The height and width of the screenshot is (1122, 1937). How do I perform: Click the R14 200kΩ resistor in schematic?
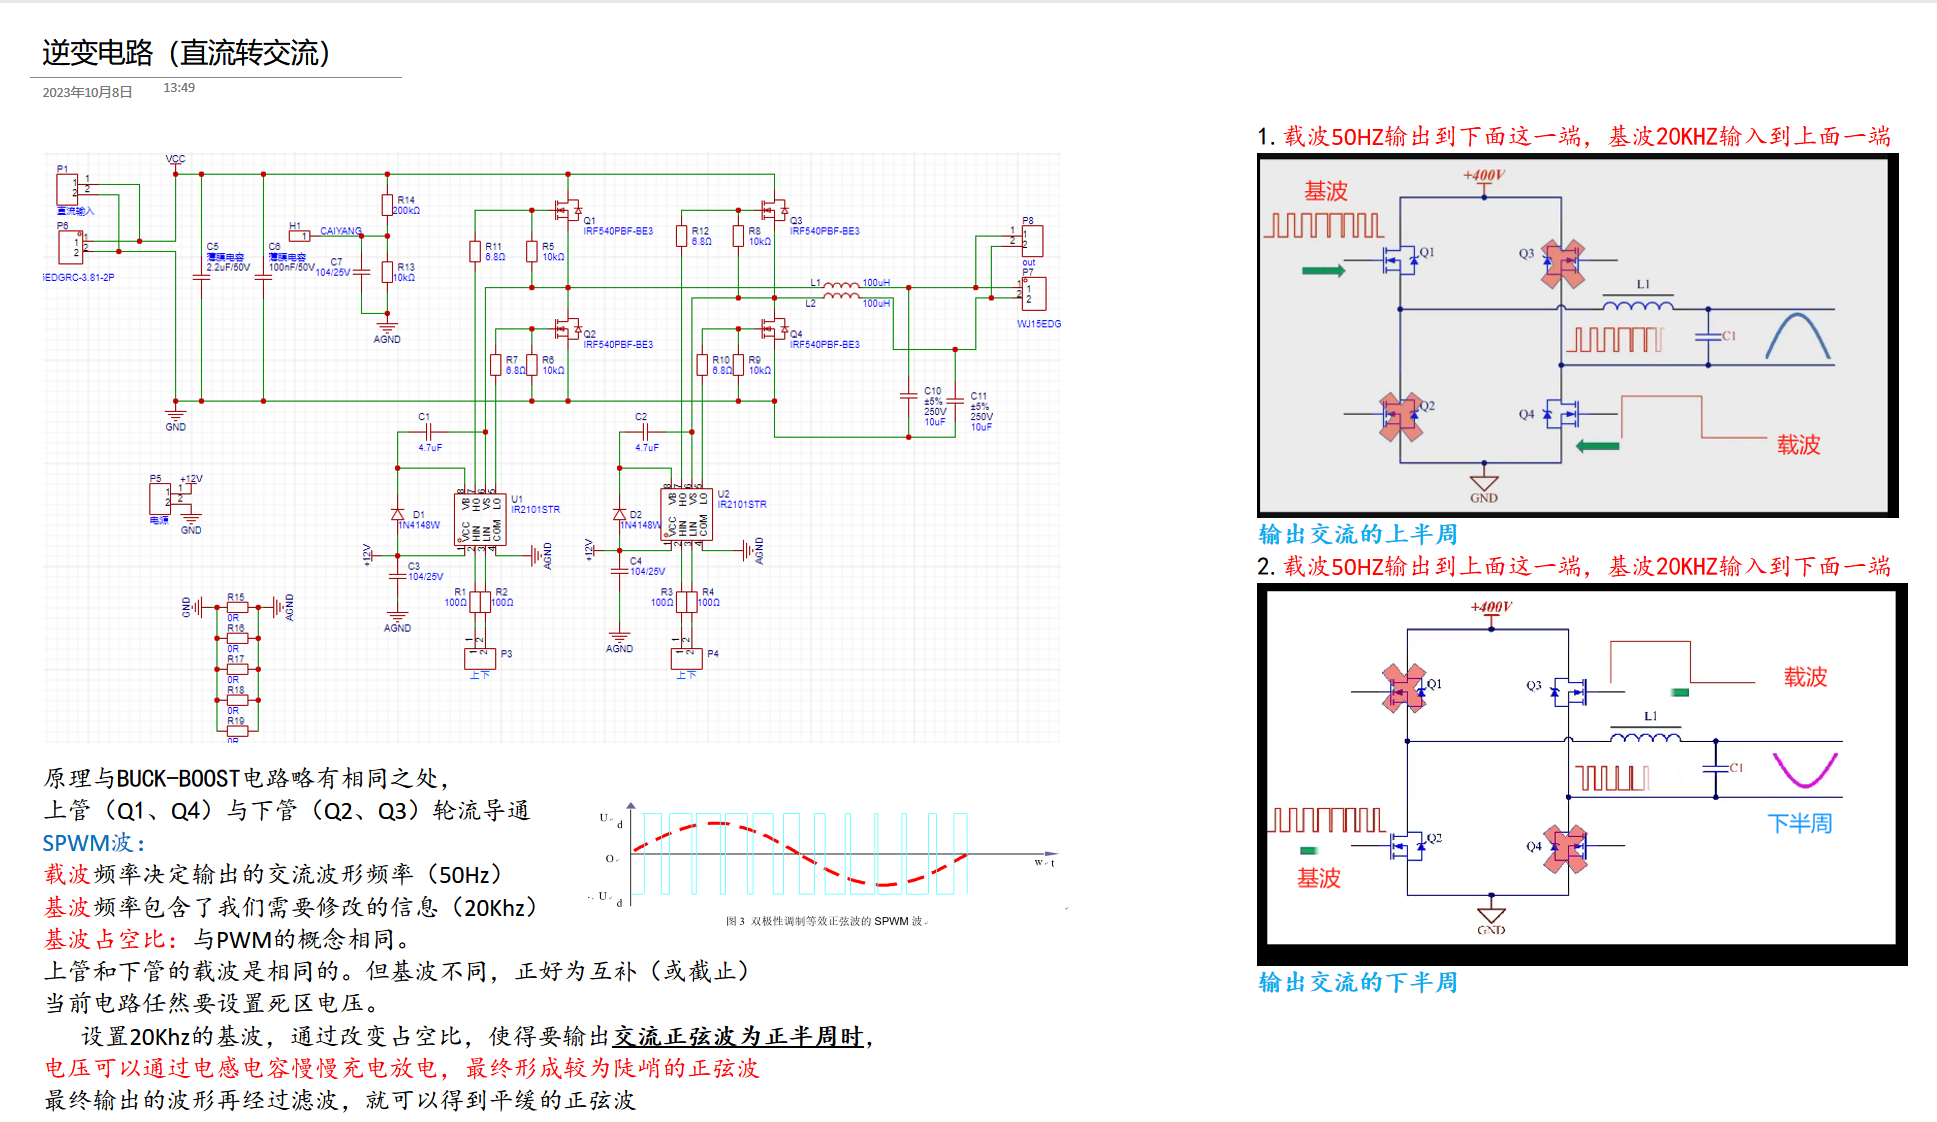(387, 205)
